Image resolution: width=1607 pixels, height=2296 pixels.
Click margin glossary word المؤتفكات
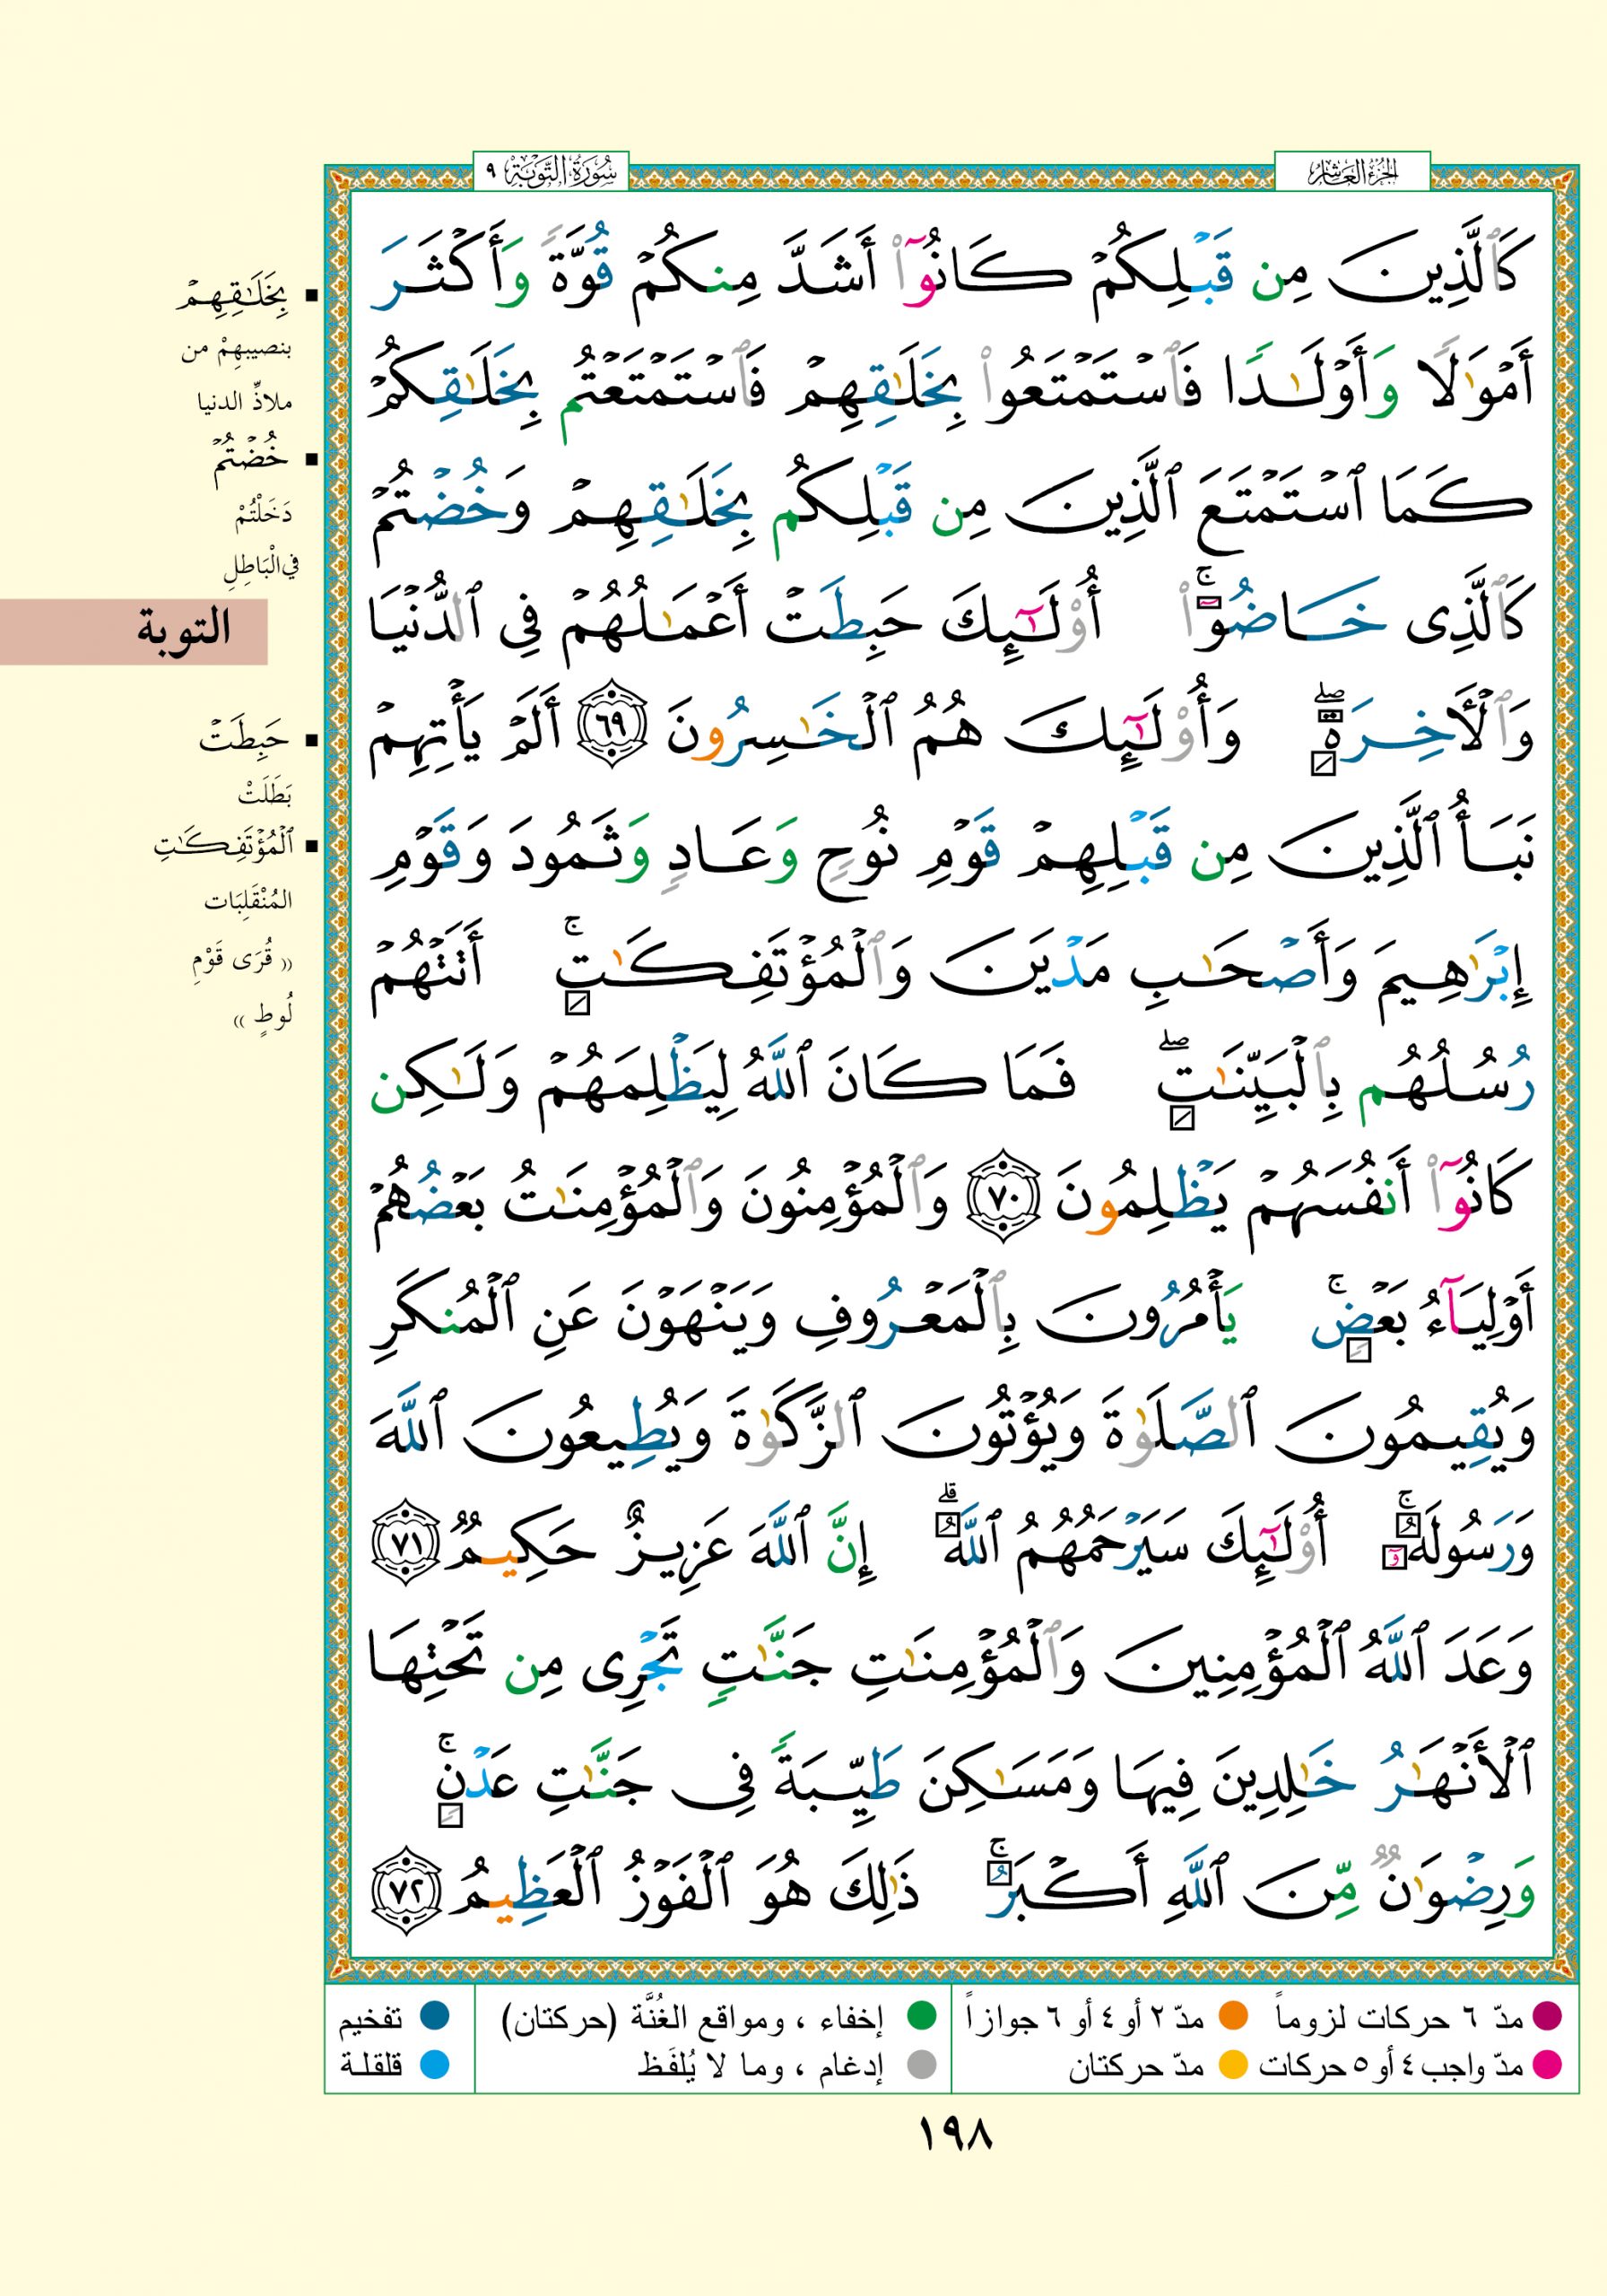point(223,847)
